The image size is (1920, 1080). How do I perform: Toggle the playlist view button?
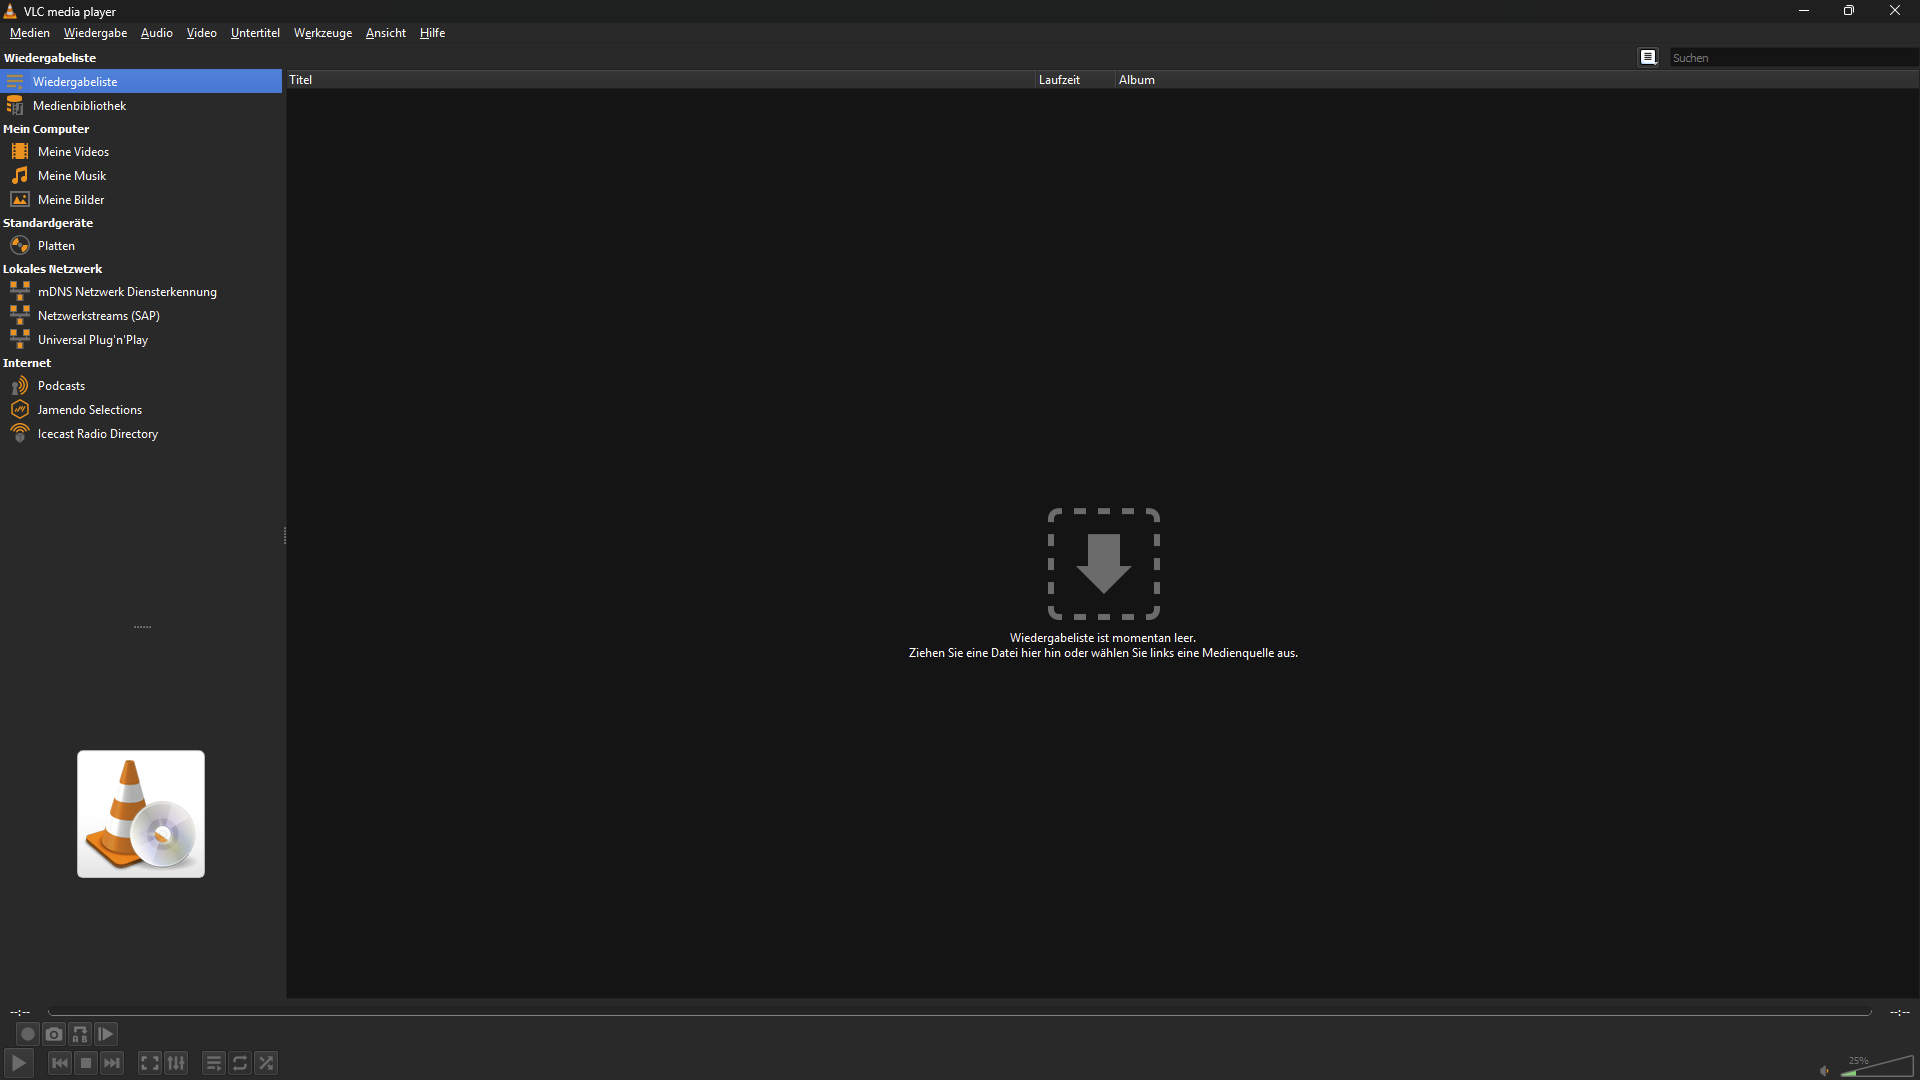[x=214, y=1063]
